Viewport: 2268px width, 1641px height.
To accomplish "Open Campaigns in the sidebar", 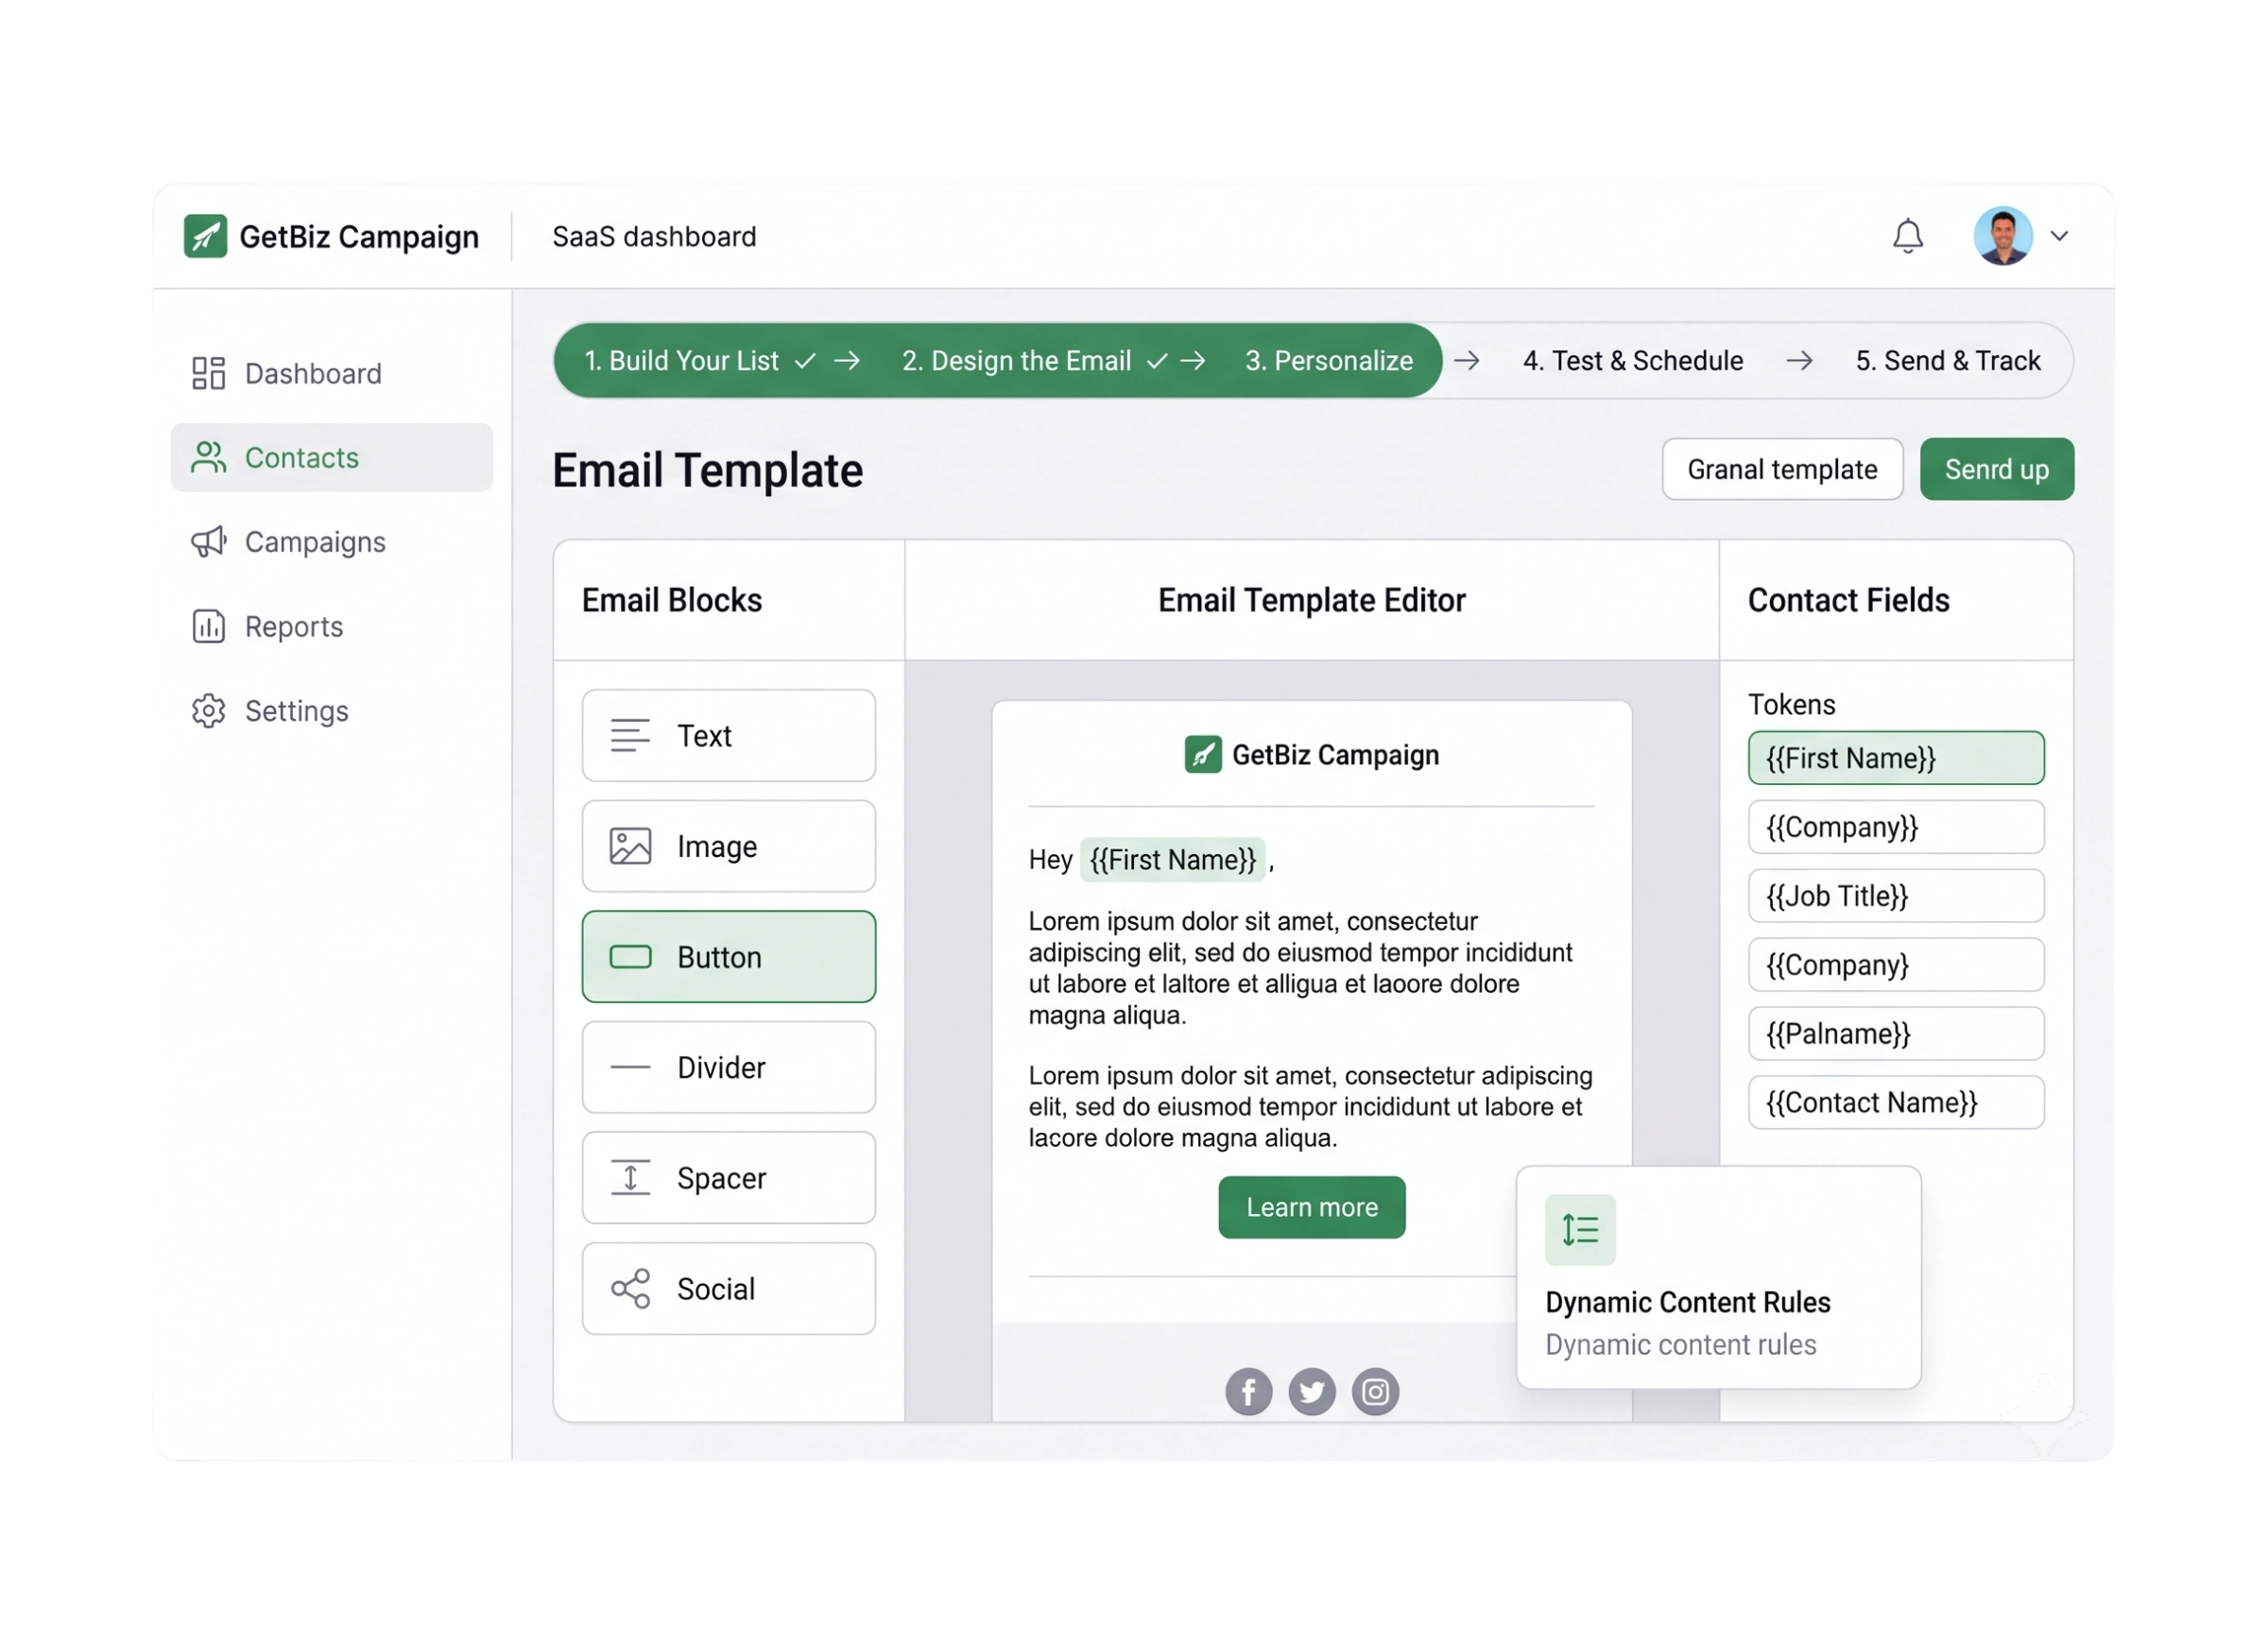I will coord(331,541).
